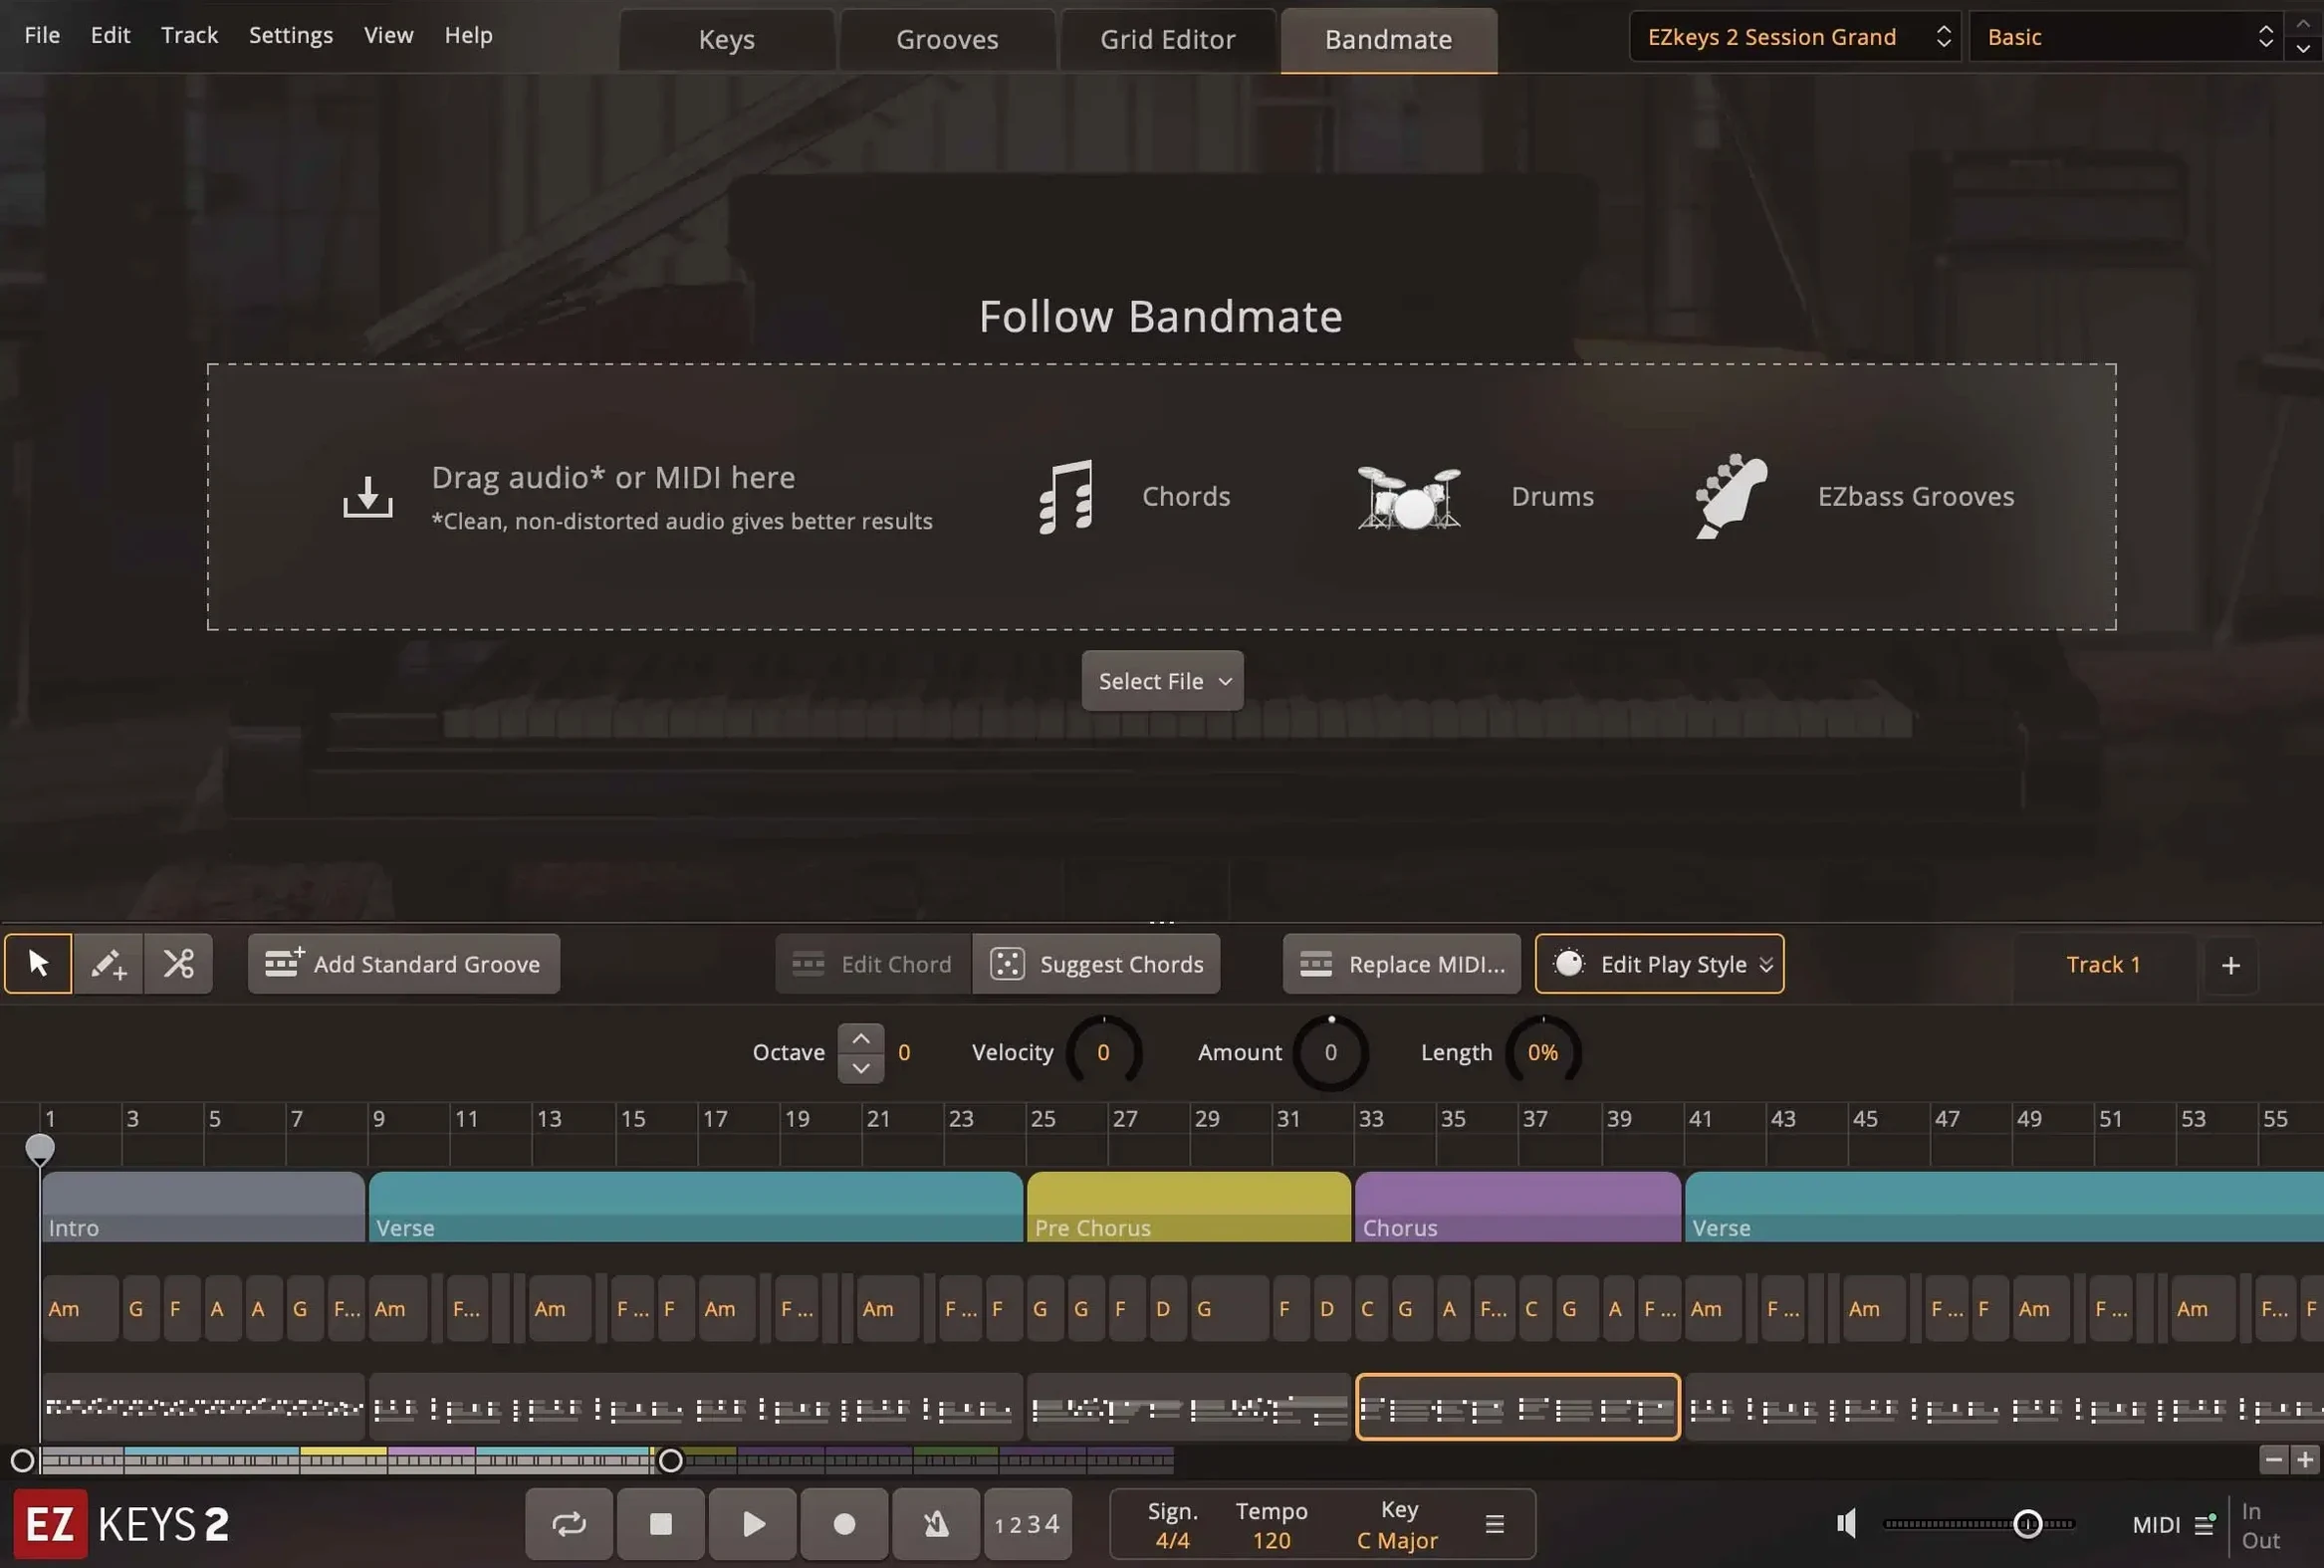Image resolution: width=2324 pixels, height=1568 pixels.
Task: Open the Select File dropdown
Action: coord(1162,681)
